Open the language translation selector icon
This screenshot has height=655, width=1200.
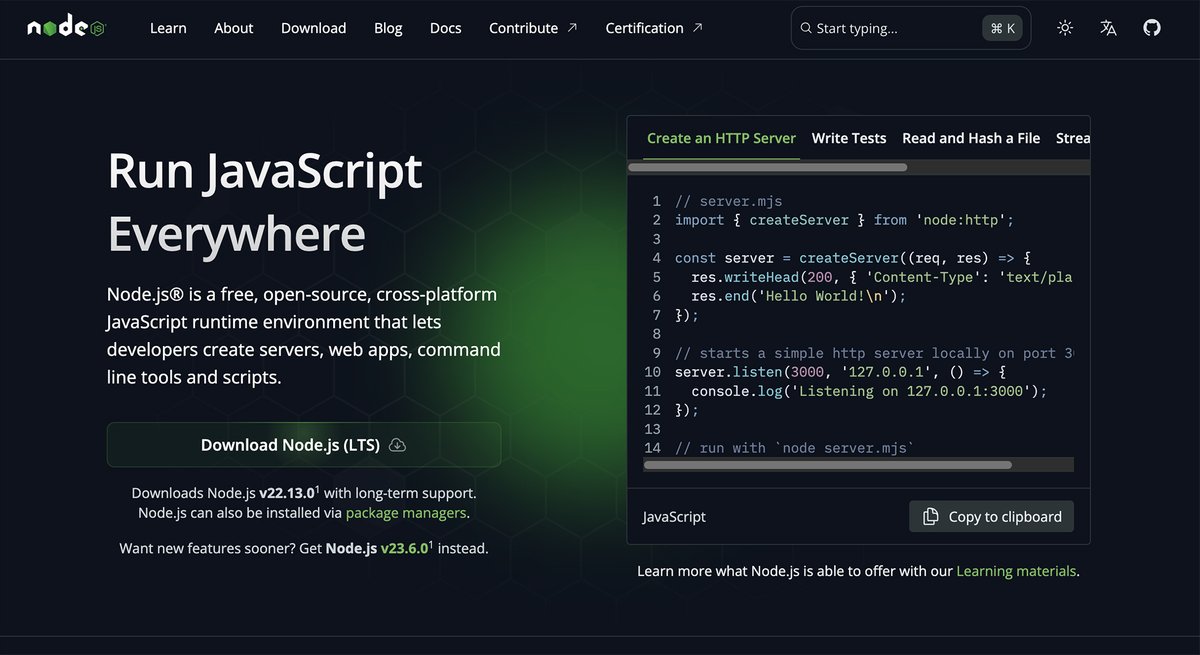click(x=1108, y=28)
